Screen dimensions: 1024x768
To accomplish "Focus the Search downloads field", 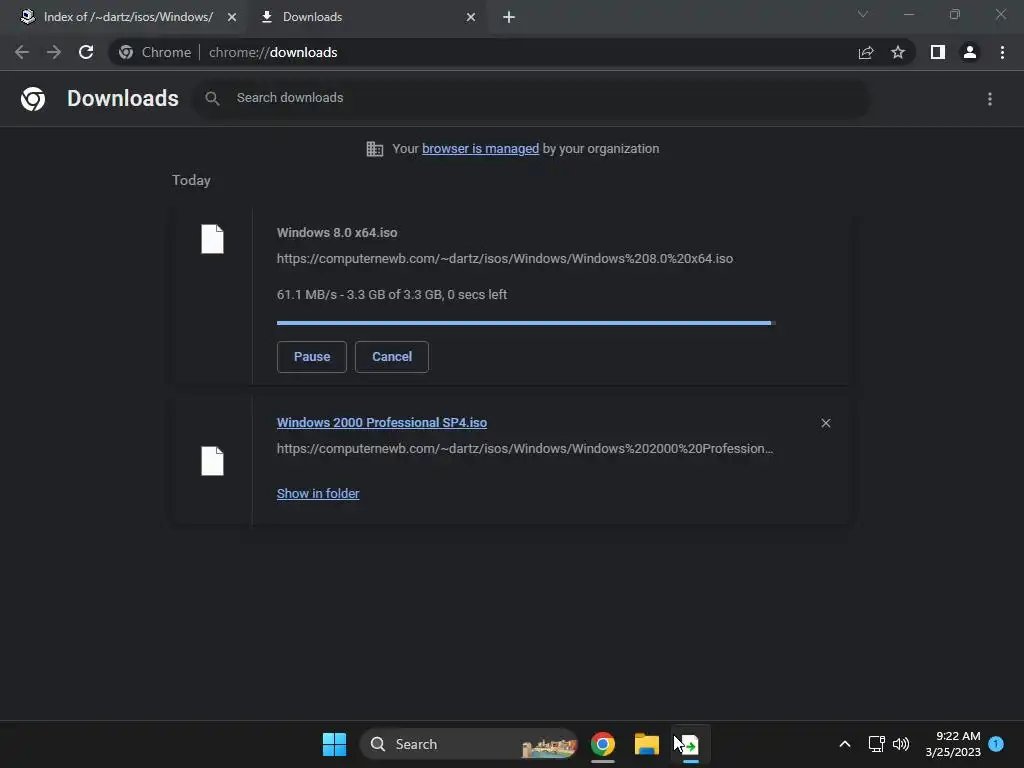I will 531,99.
